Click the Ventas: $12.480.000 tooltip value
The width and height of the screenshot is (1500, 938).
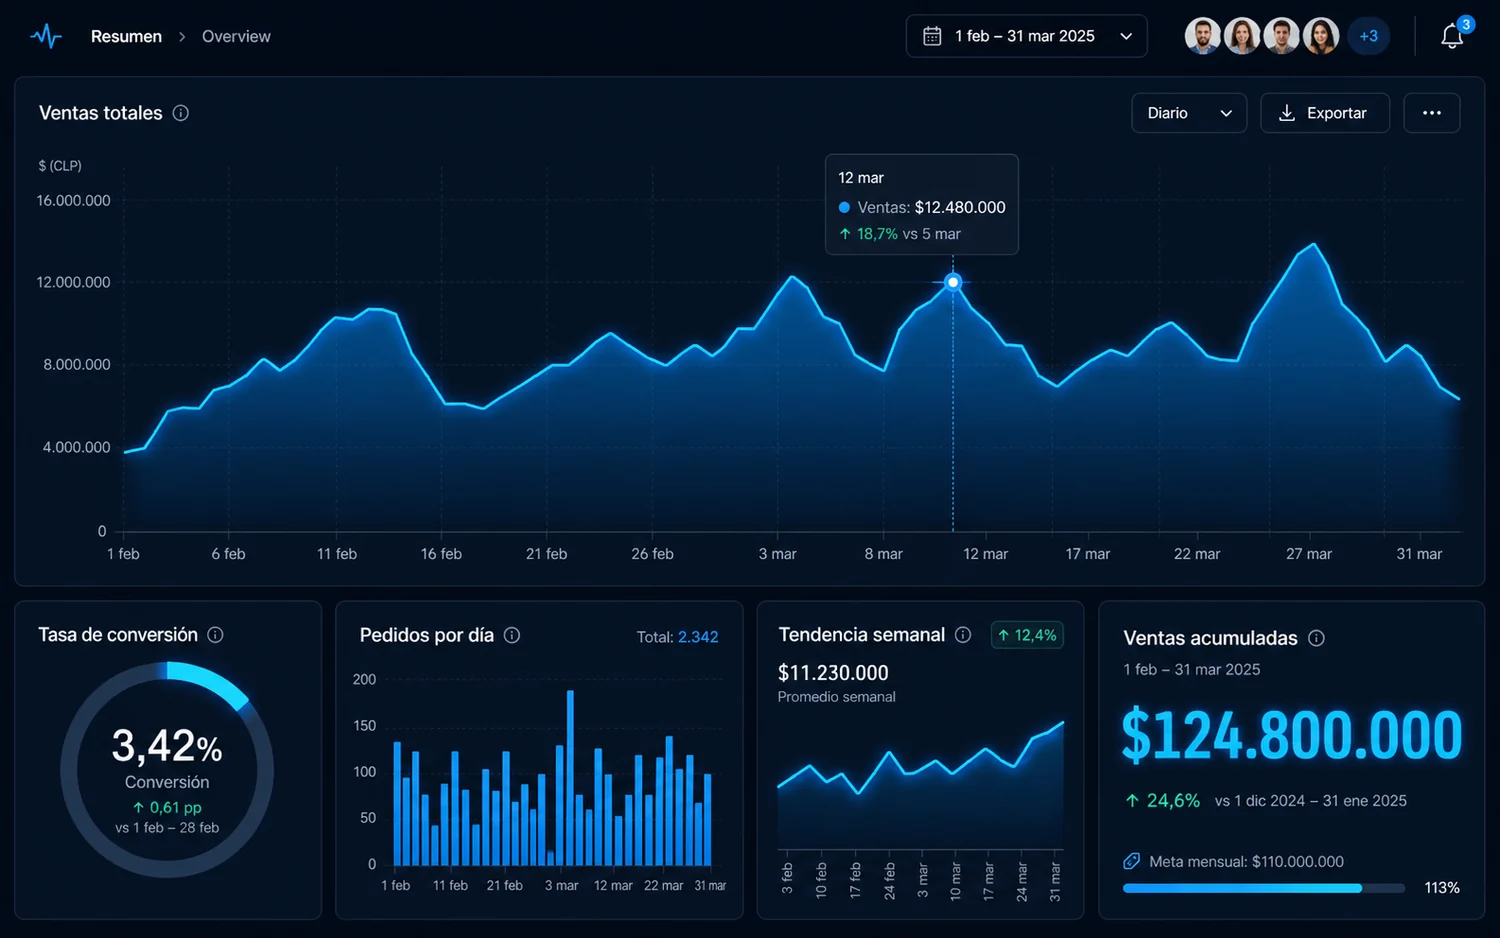[931, 207]
